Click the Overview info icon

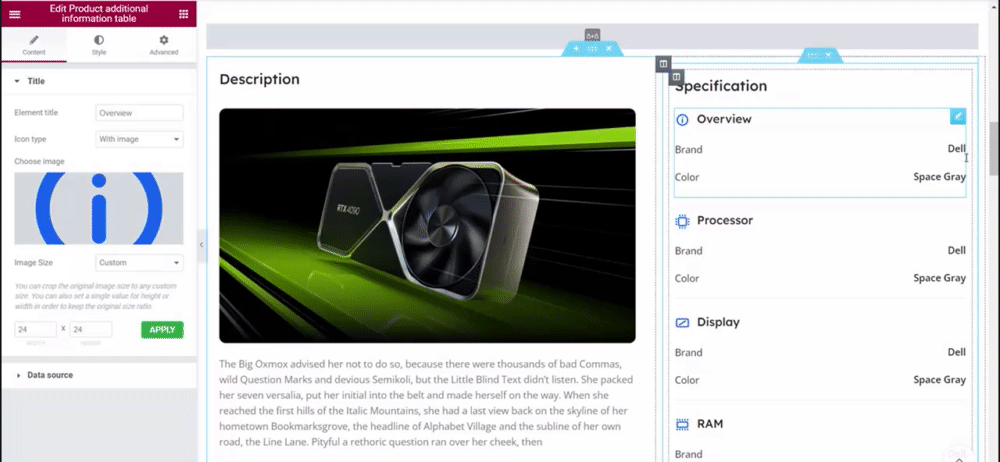pos(682,120)
